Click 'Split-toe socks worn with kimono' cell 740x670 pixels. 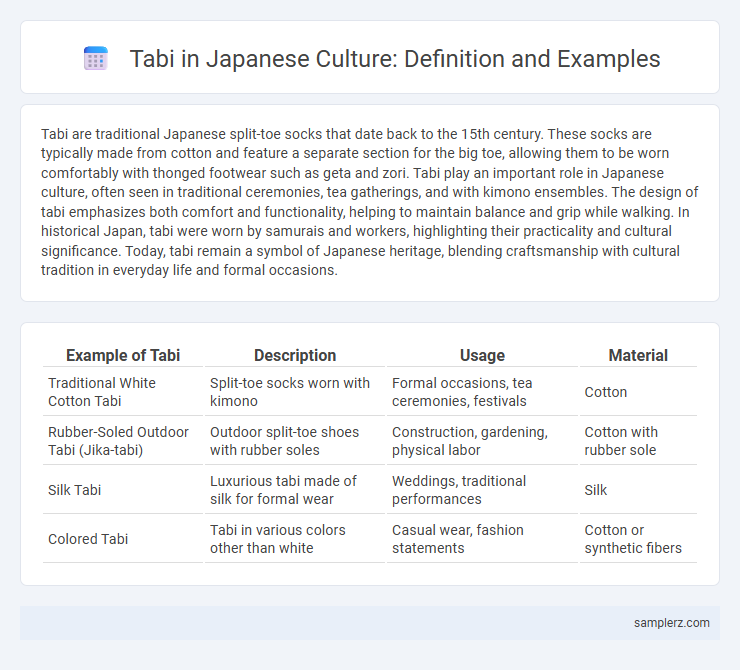tap(295, 392)
